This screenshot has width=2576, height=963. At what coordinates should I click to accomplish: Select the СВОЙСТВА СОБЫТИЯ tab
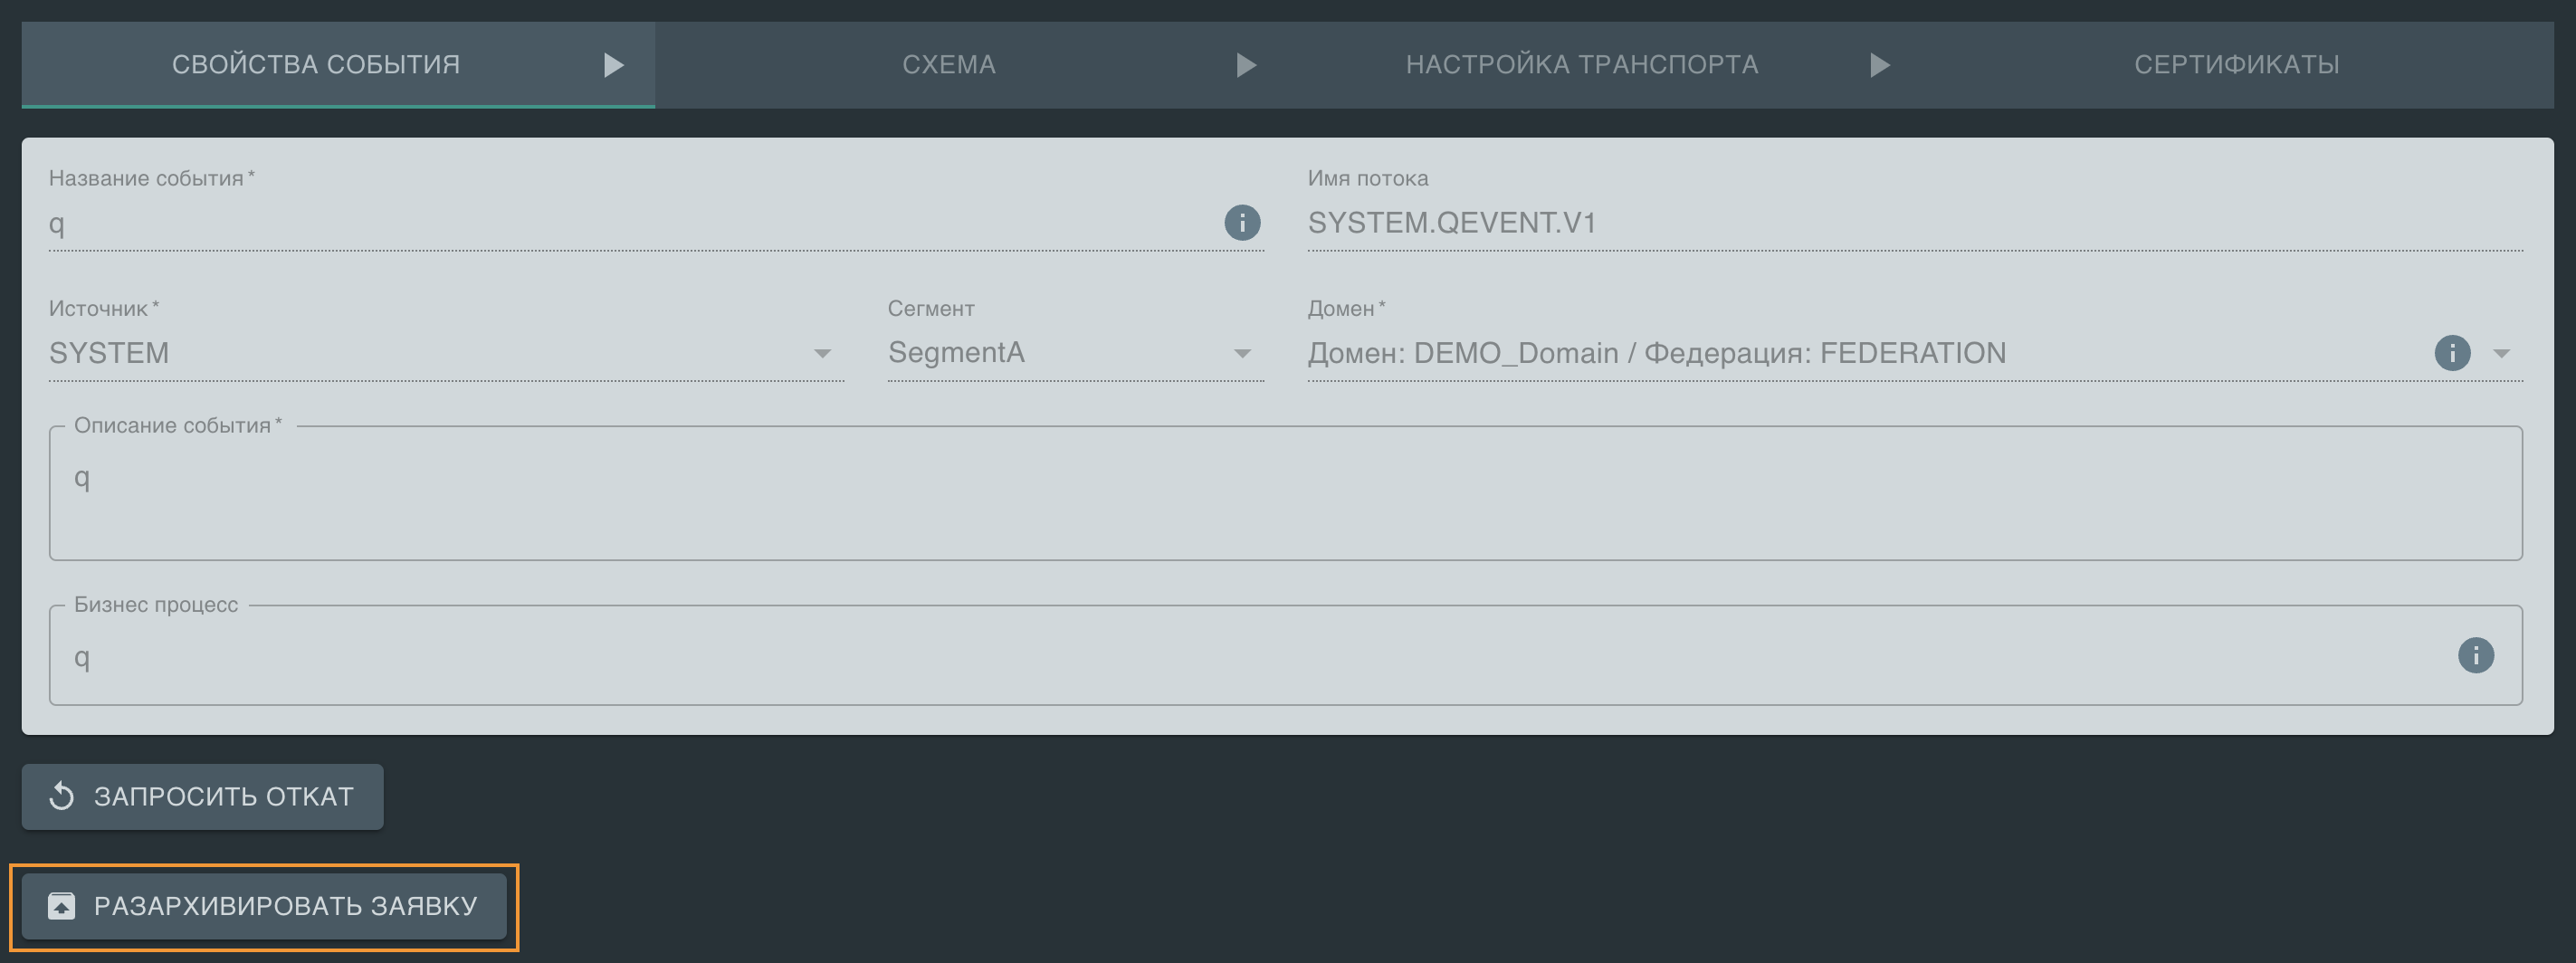316,65
